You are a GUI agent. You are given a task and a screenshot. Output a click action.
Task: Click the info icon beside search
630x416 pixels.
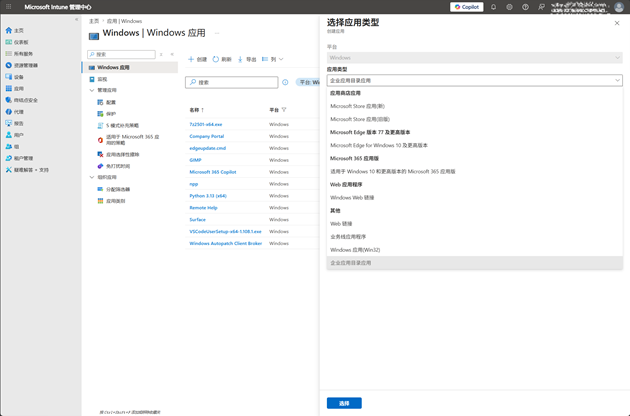[x=285, y=82]
